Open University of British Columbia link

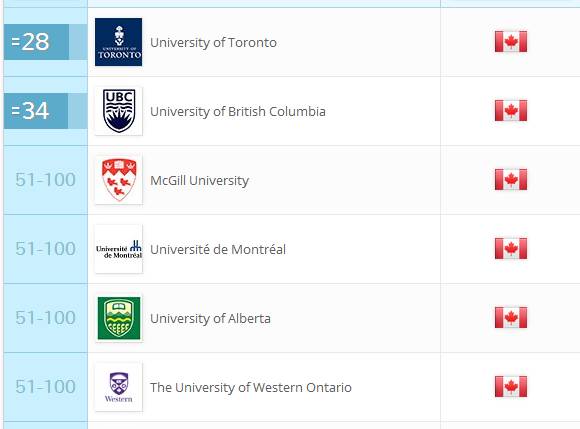(x=238, y=112)
